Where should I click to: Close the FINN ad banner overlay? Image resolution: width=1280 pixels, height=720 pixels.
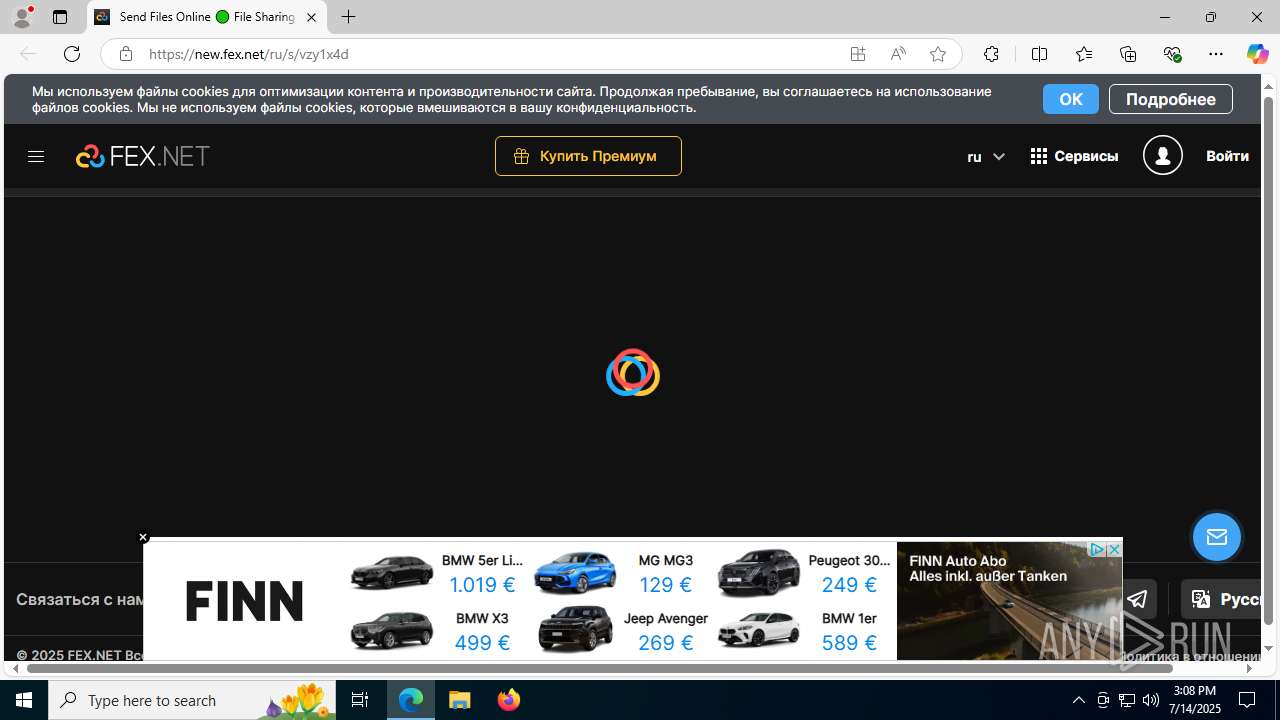(x=143, y=537)
